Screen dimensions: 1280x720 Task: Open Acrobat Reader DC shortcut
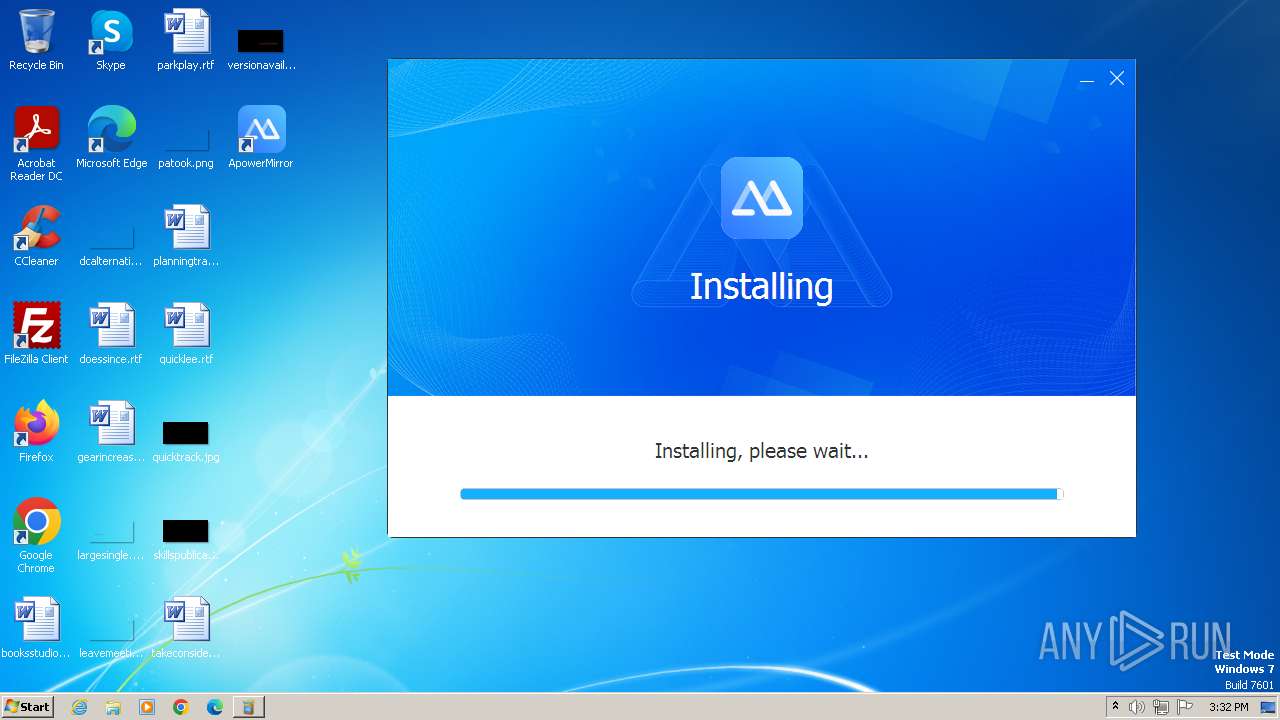click(36, 144)
